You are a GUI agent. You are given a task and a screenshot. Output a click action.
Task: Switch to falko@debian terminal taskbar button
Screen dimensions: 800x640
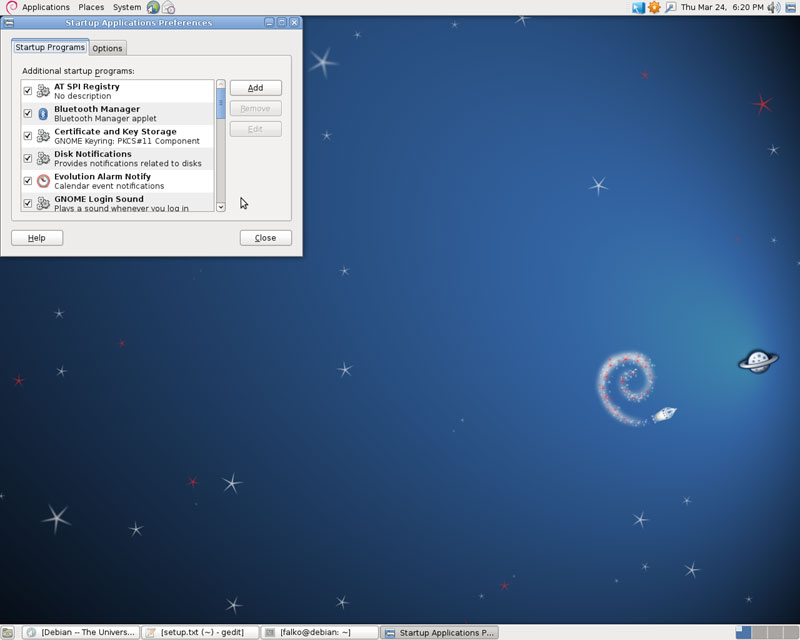click(320, 633)
